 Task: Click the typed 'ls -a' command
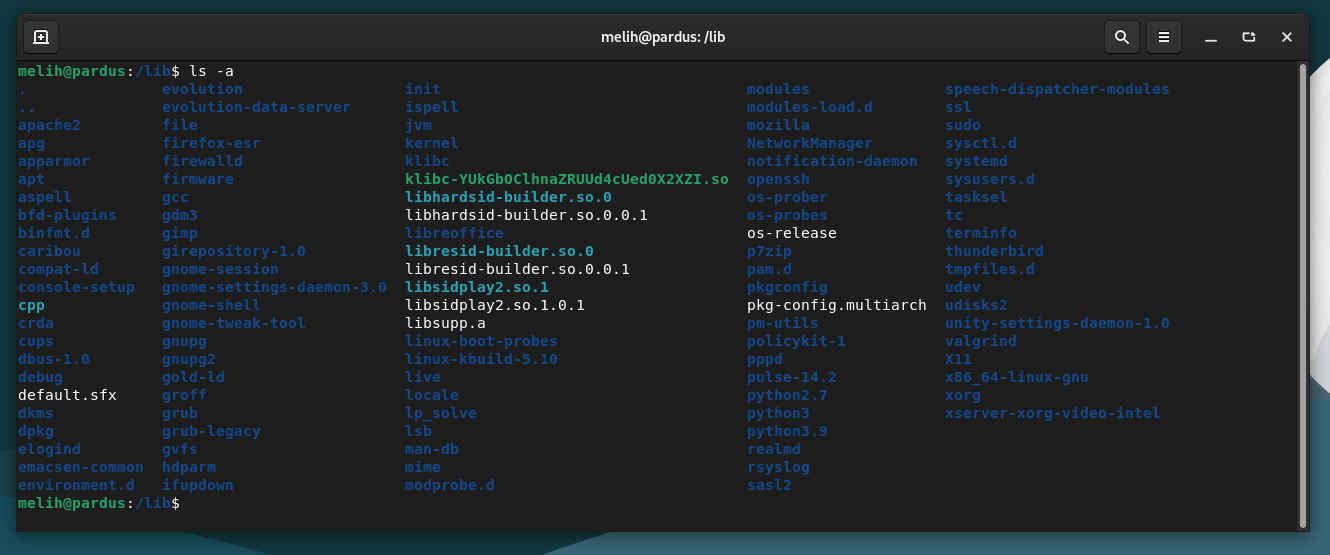click(x=211, y=71)
